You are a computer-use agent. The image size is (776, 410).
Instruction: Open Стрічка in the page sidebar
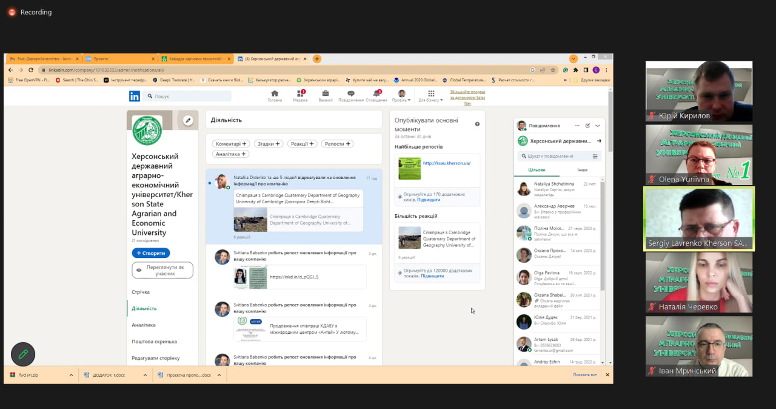pos(141,292)
